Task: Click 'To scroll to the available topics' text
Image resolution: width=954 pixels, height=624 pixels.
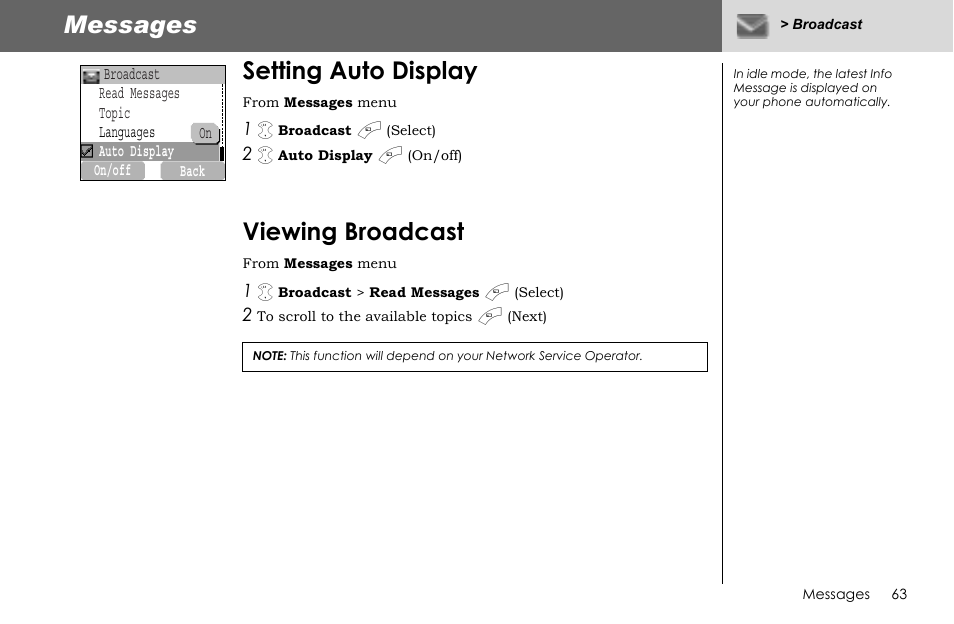Action: point(364,316)
